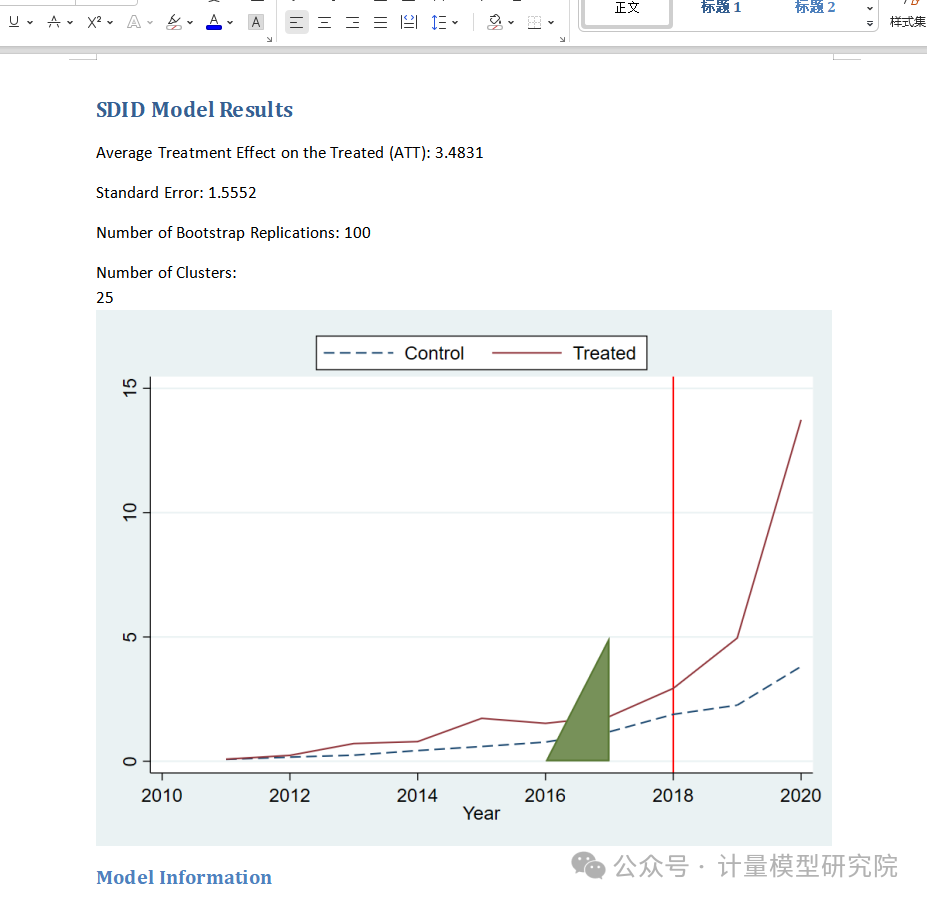Select the embedded SDID trend chart
The height and width of the screenshot is (903, 927).
click(x=464, y=578)
